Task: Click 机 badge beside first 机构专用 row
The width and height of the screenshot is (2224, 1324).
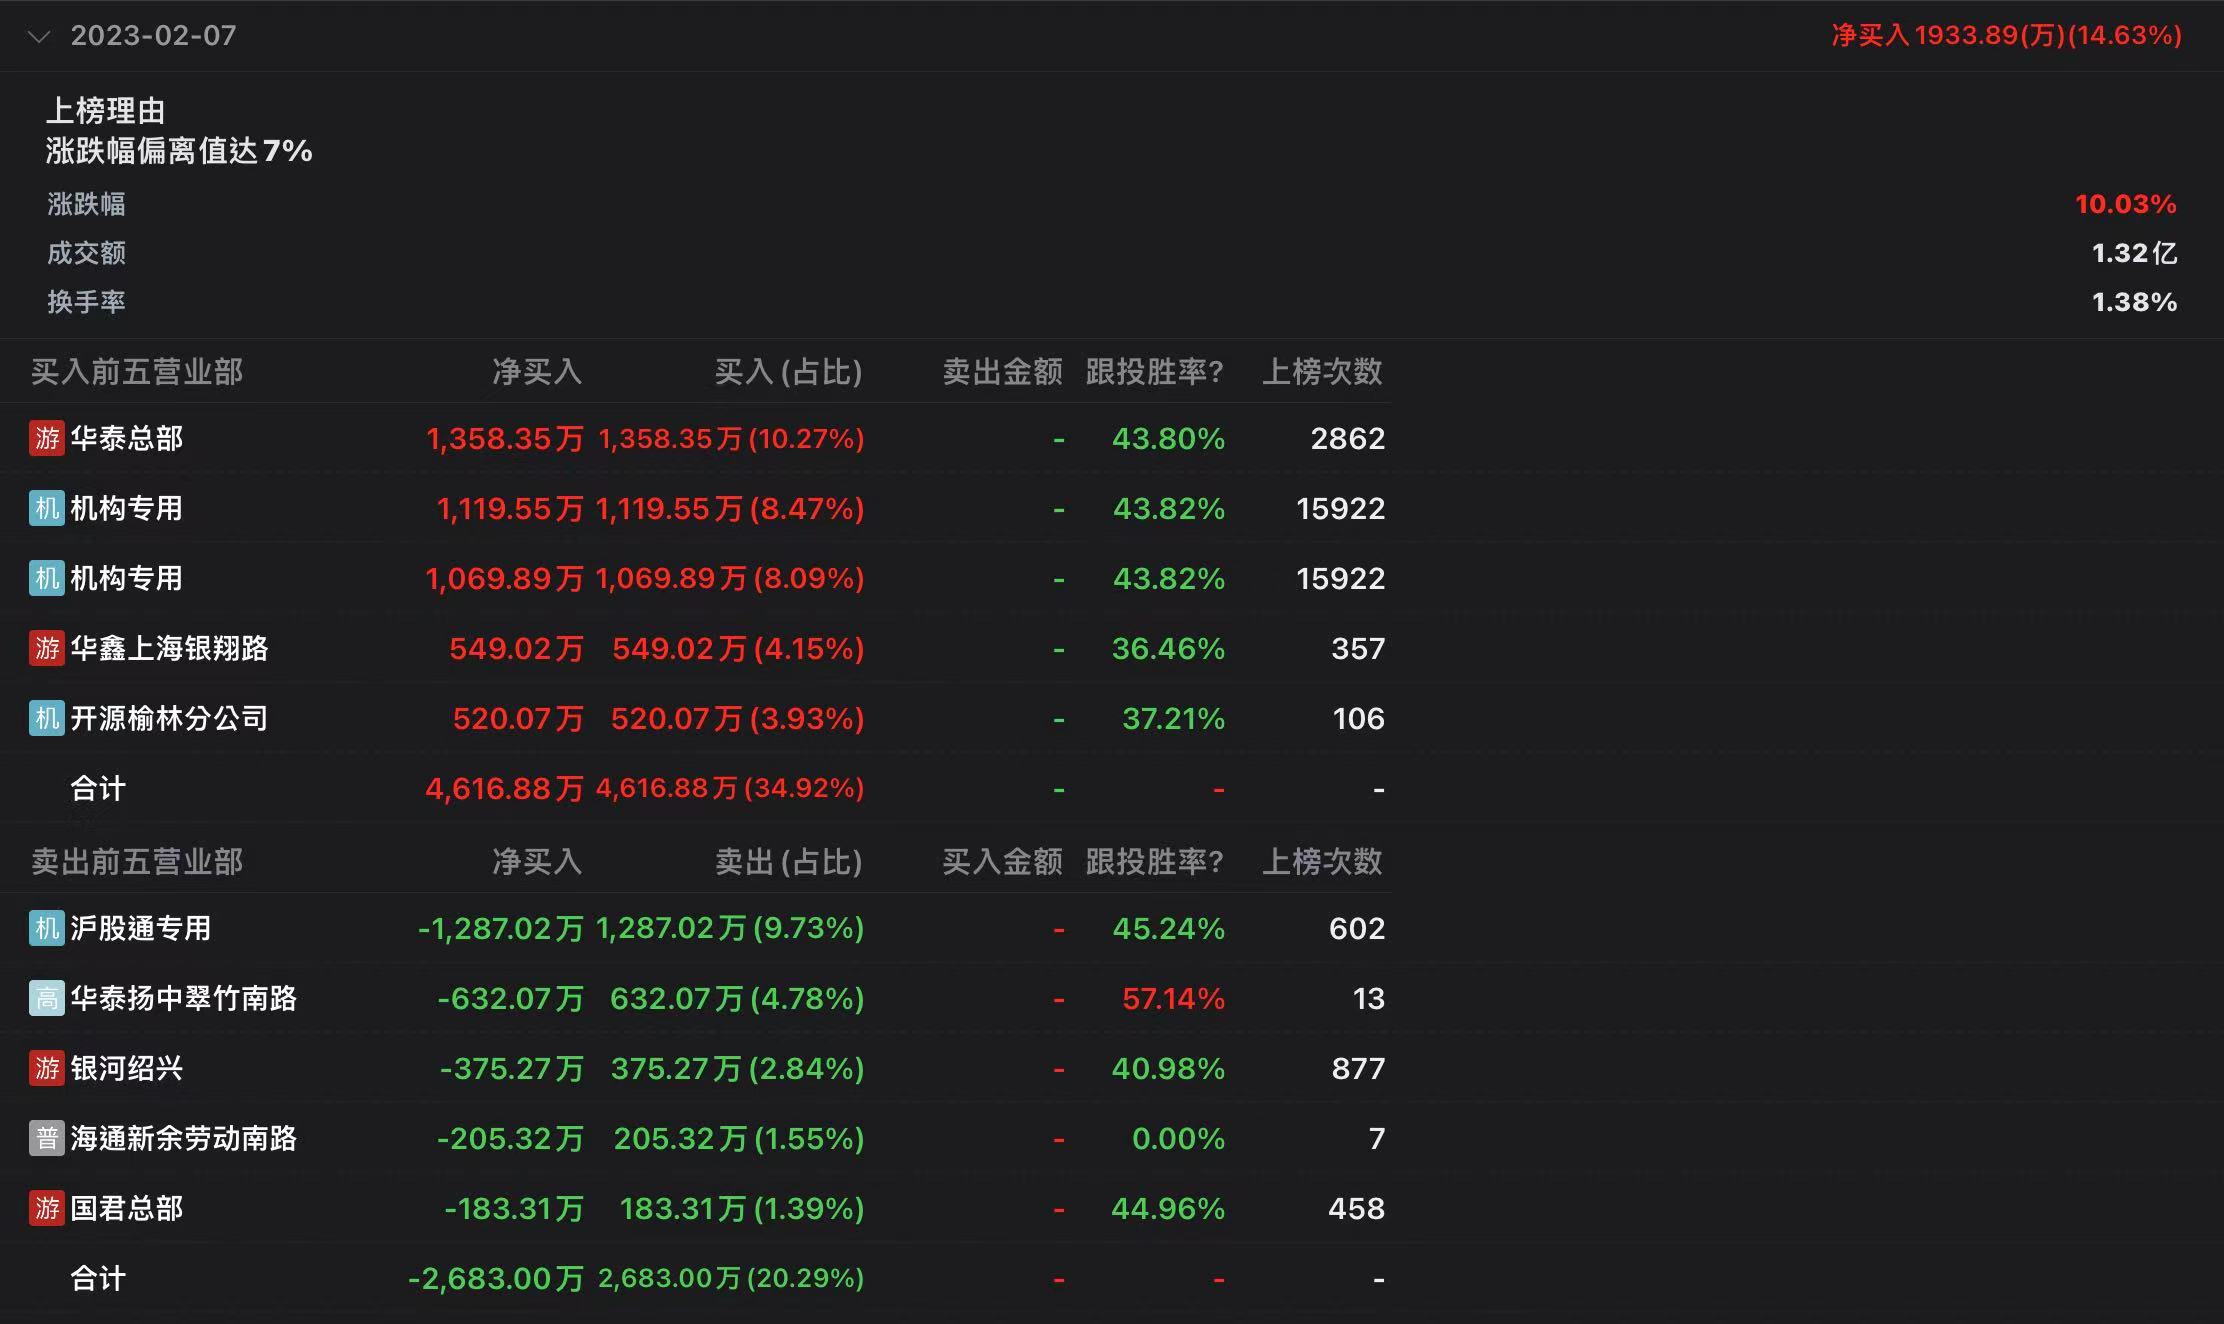Action: (x=47, y=508)
